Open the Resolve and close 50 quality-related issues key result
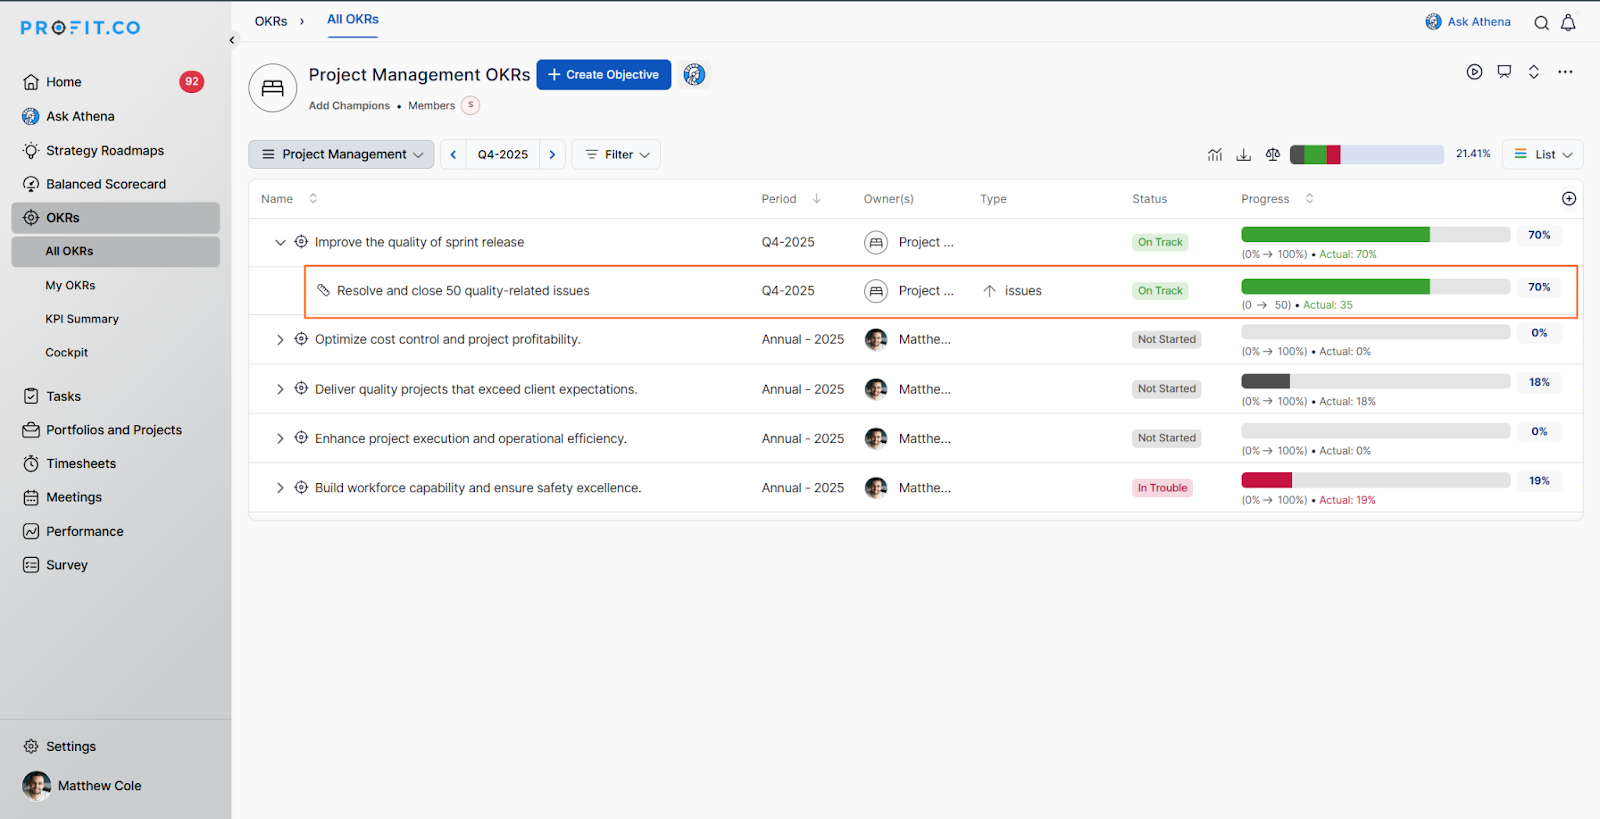The image size is (1600, 819). (463, 291)
